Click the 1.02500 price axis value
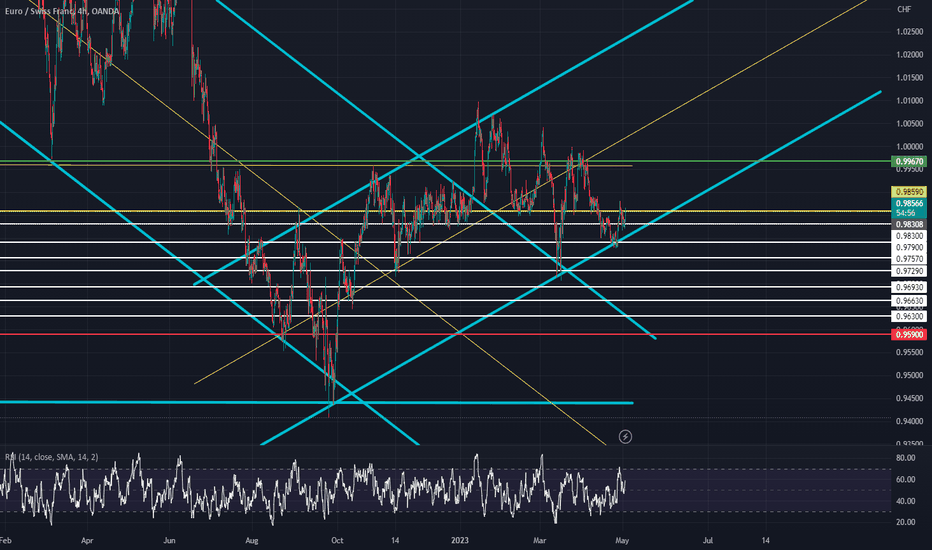This screenshot has width=932, height=550. [x=909, y=32]
